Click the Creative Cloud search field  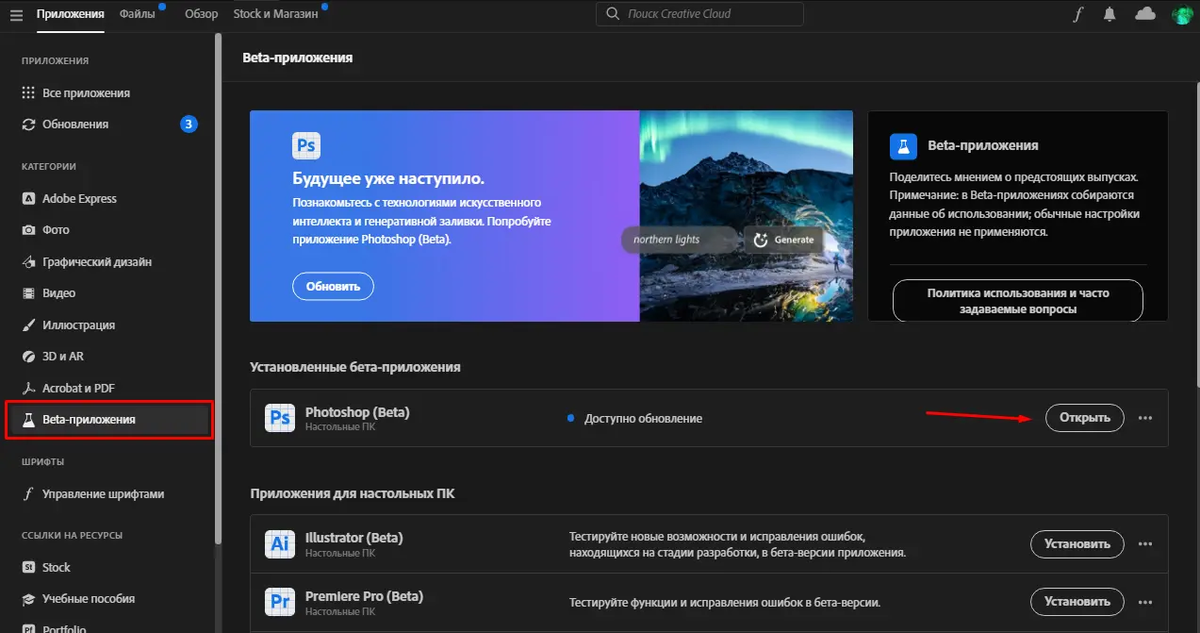pyautogui.click(x=700, y=14)
